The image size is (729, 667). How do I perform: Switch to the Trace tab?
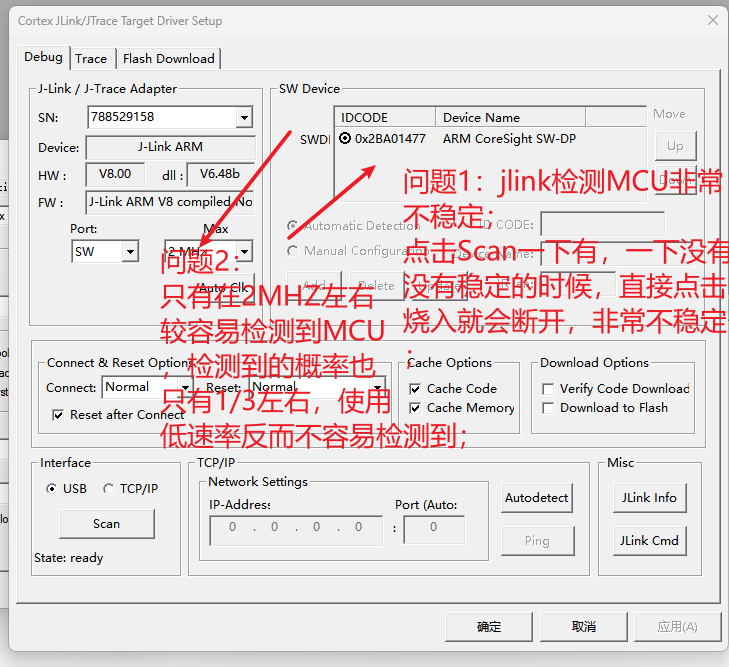[x=91, y=59]
